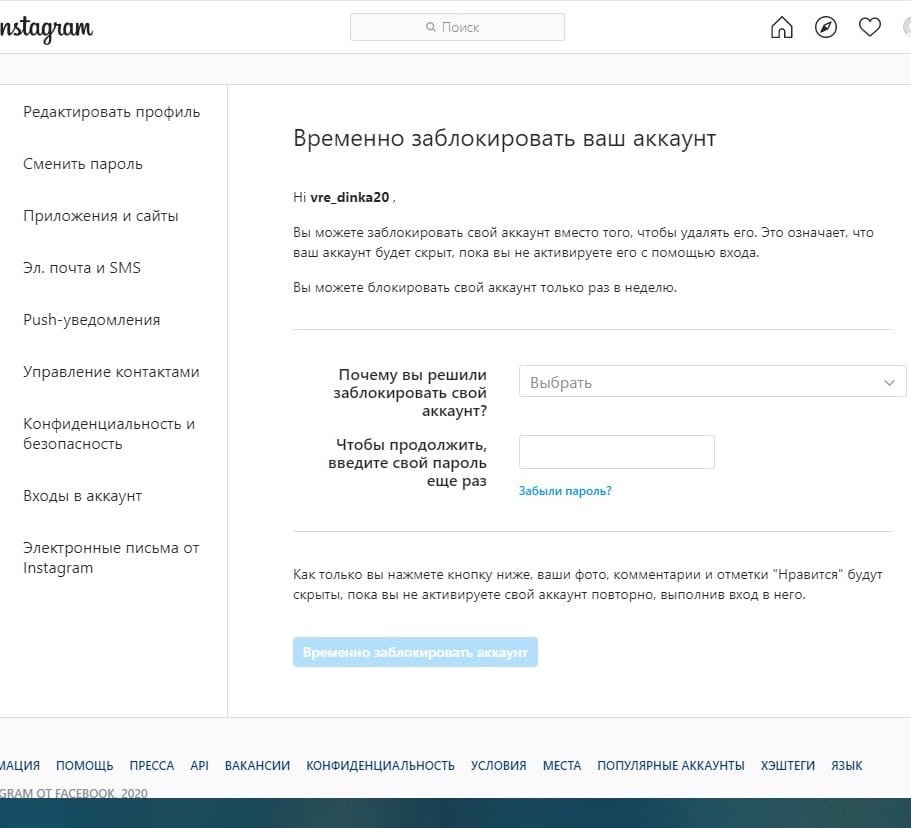Screen dimensions: 911x828
Task: Click username vre_dinka20 text
Action: pyautogui.click(x=350, y=198)
